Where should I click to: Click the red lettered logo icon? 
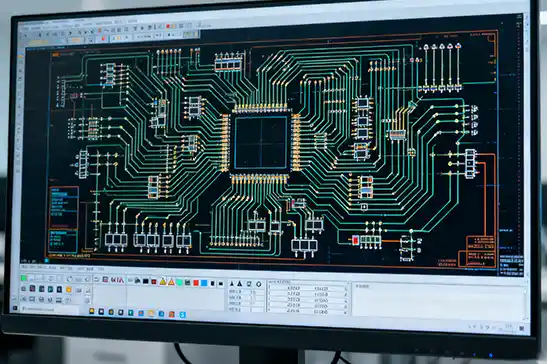coord(117,280)
